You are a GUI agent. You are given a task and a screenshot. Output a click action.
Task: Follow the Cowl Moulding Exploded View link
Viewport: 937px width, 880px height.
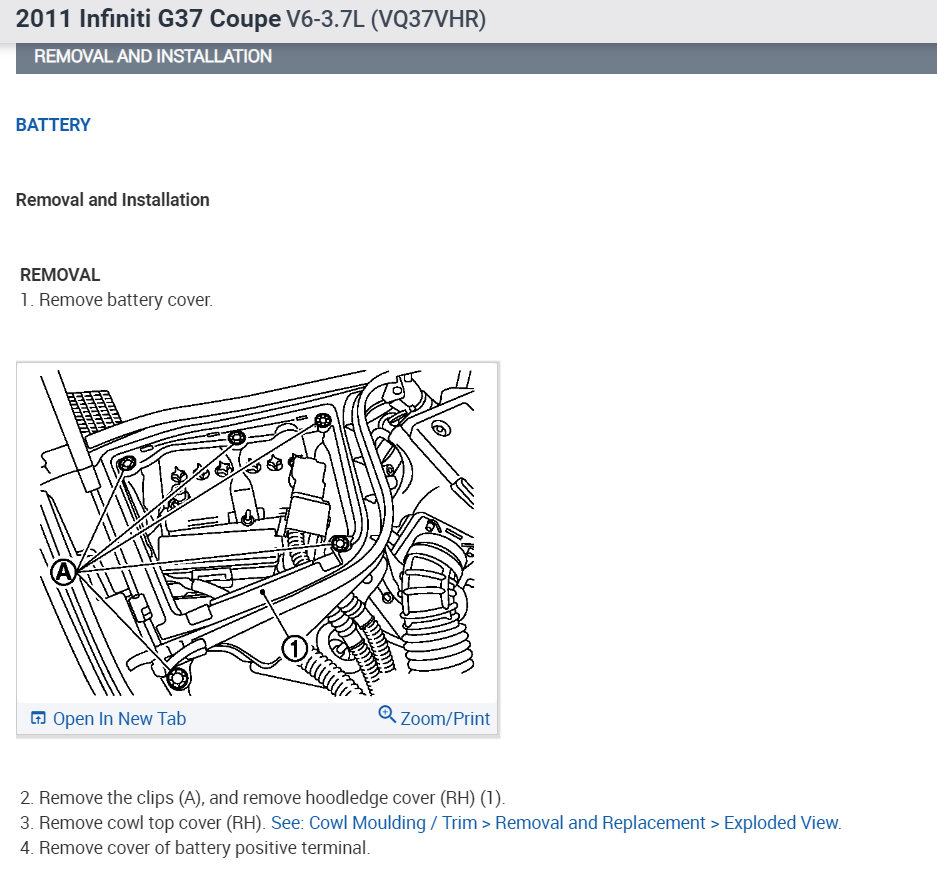click(556, 823)
